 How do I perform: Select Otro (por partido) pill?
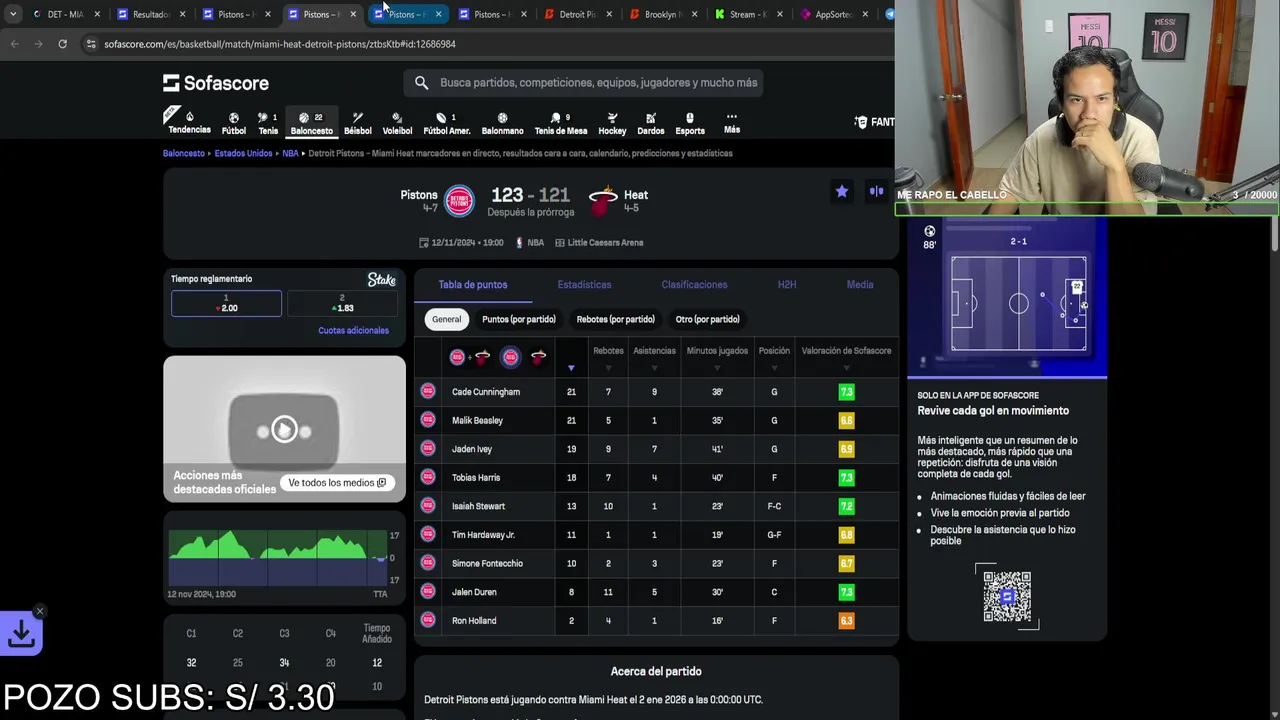(x=707, y=319)
